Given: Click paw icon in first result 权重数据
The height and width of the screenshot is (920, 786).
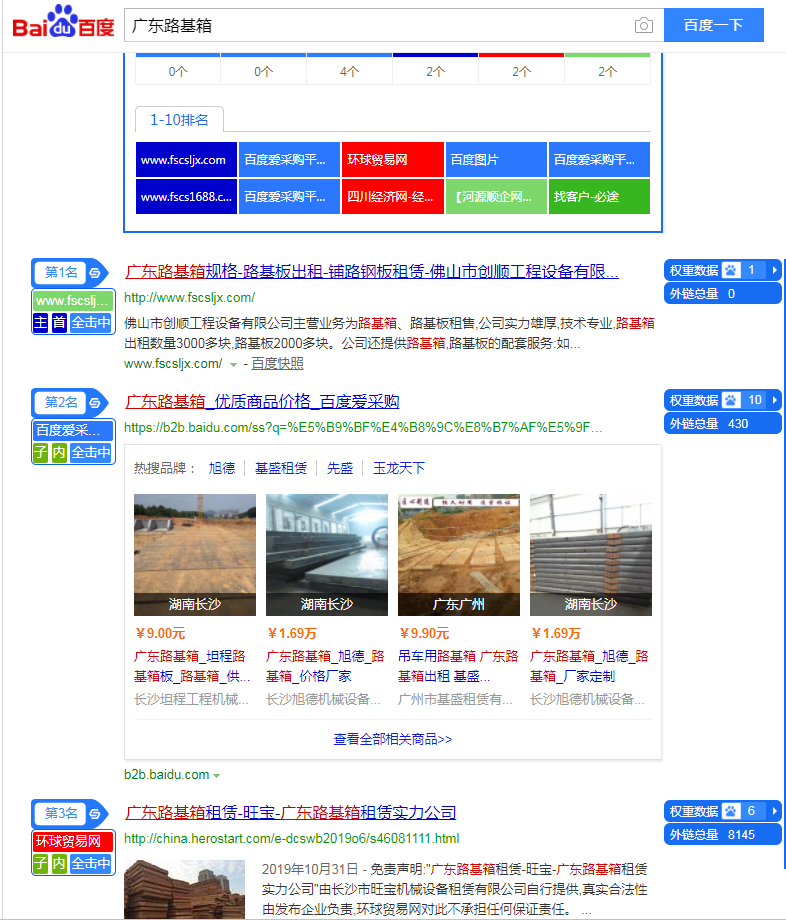Looking at the screenshot, I should click(x=731, y=270).
